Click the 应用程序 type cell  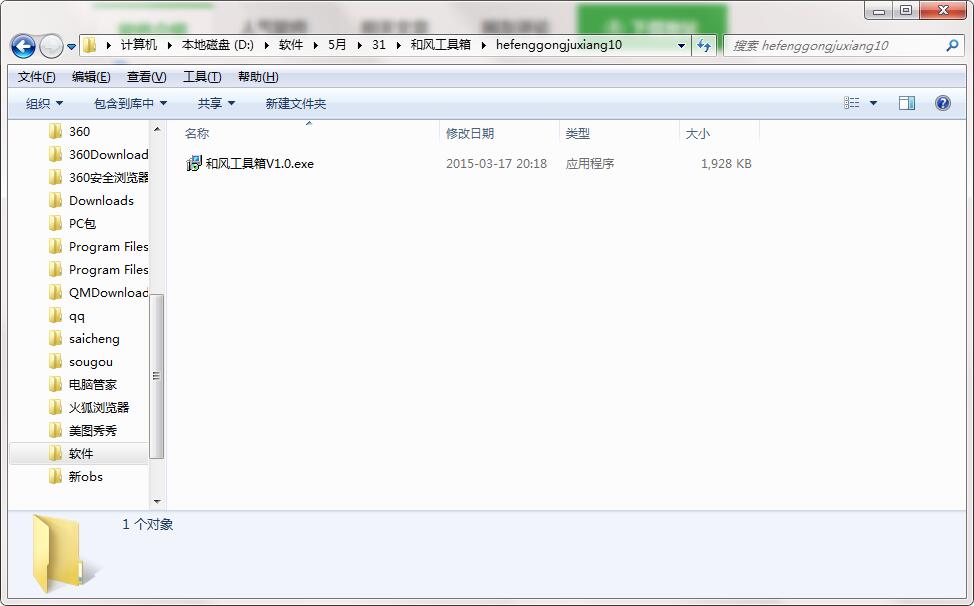(589, 164)
